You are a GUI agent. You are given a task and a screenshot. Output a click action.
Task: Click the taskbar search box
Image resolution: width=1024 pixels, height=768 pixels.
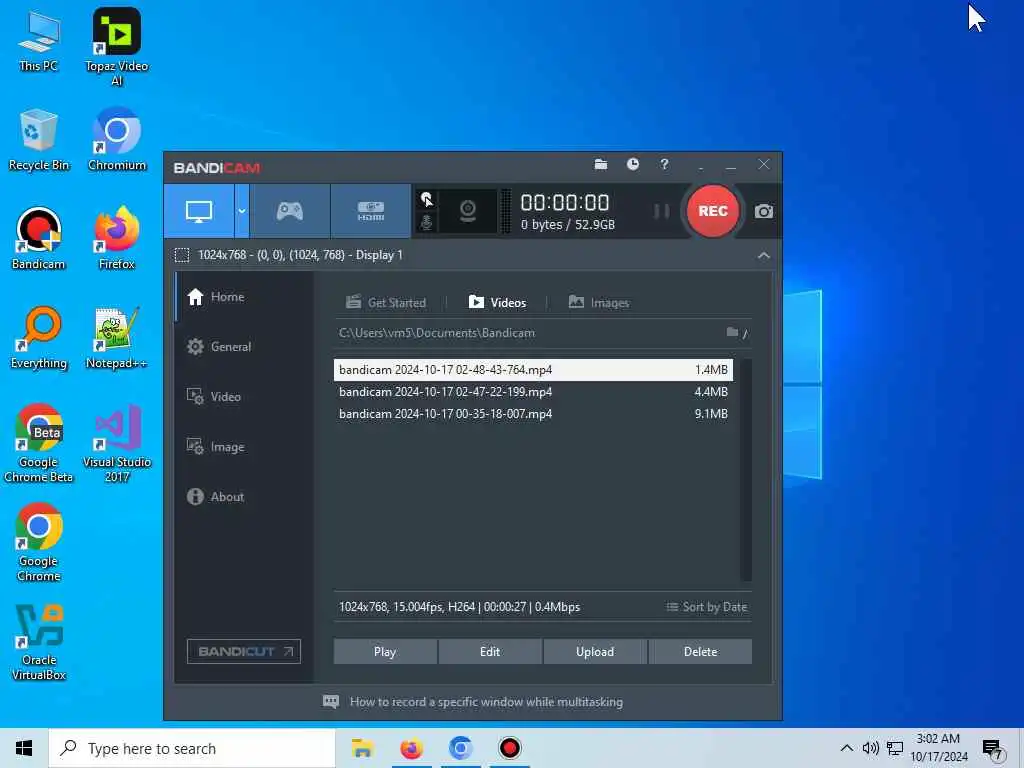[x=192, y=748]
